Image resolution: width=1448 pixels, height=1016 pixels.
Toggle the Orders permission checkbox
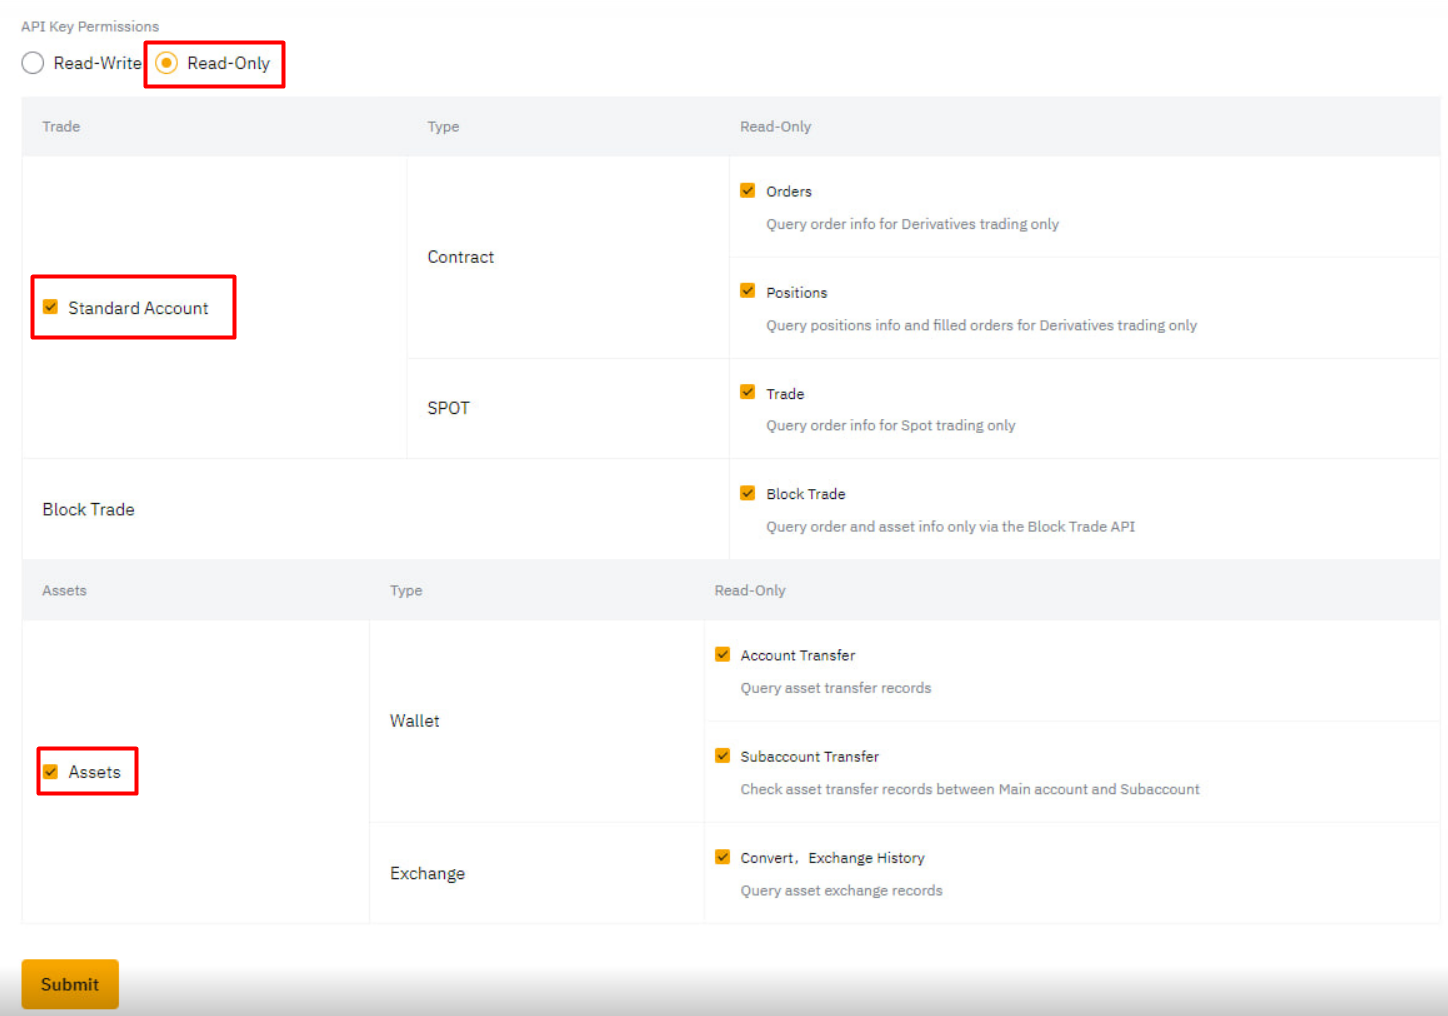coord(747,191)
